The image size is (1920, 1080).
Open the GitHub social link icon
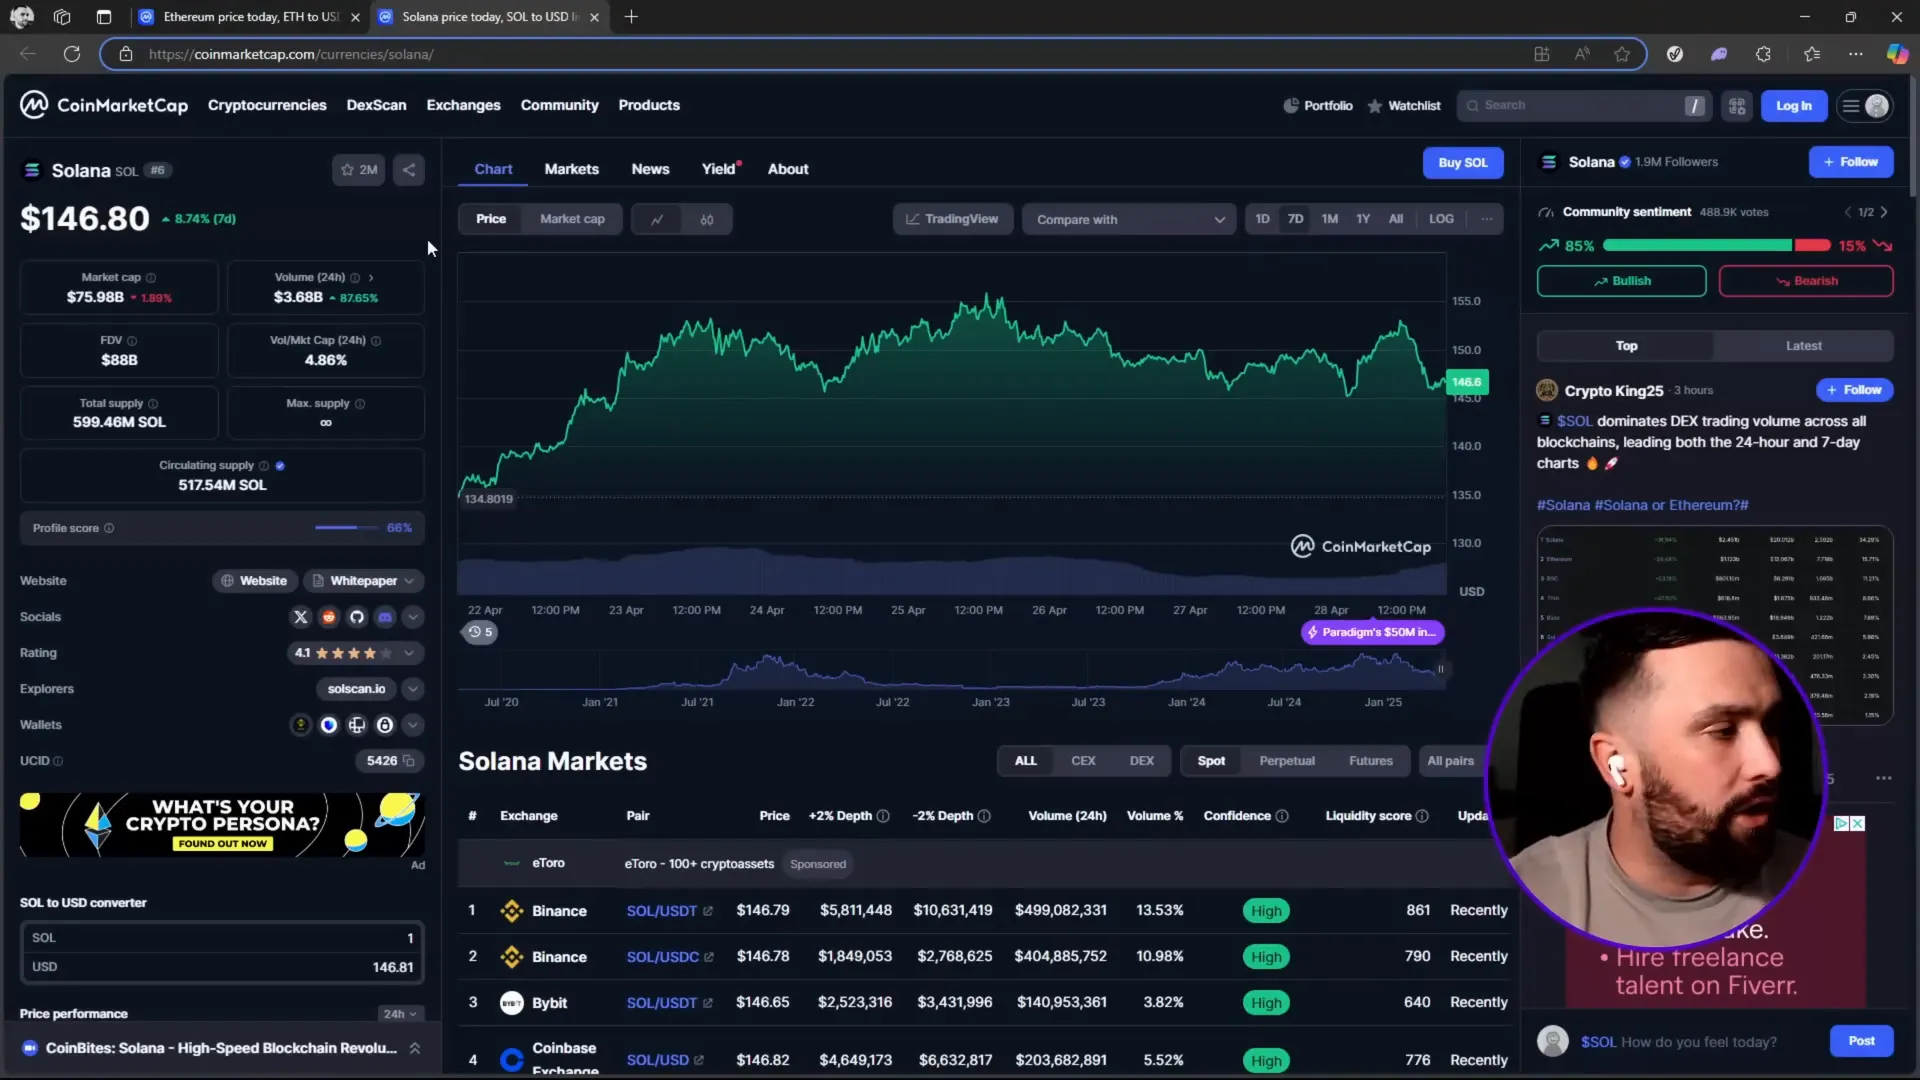pos(357,617)
